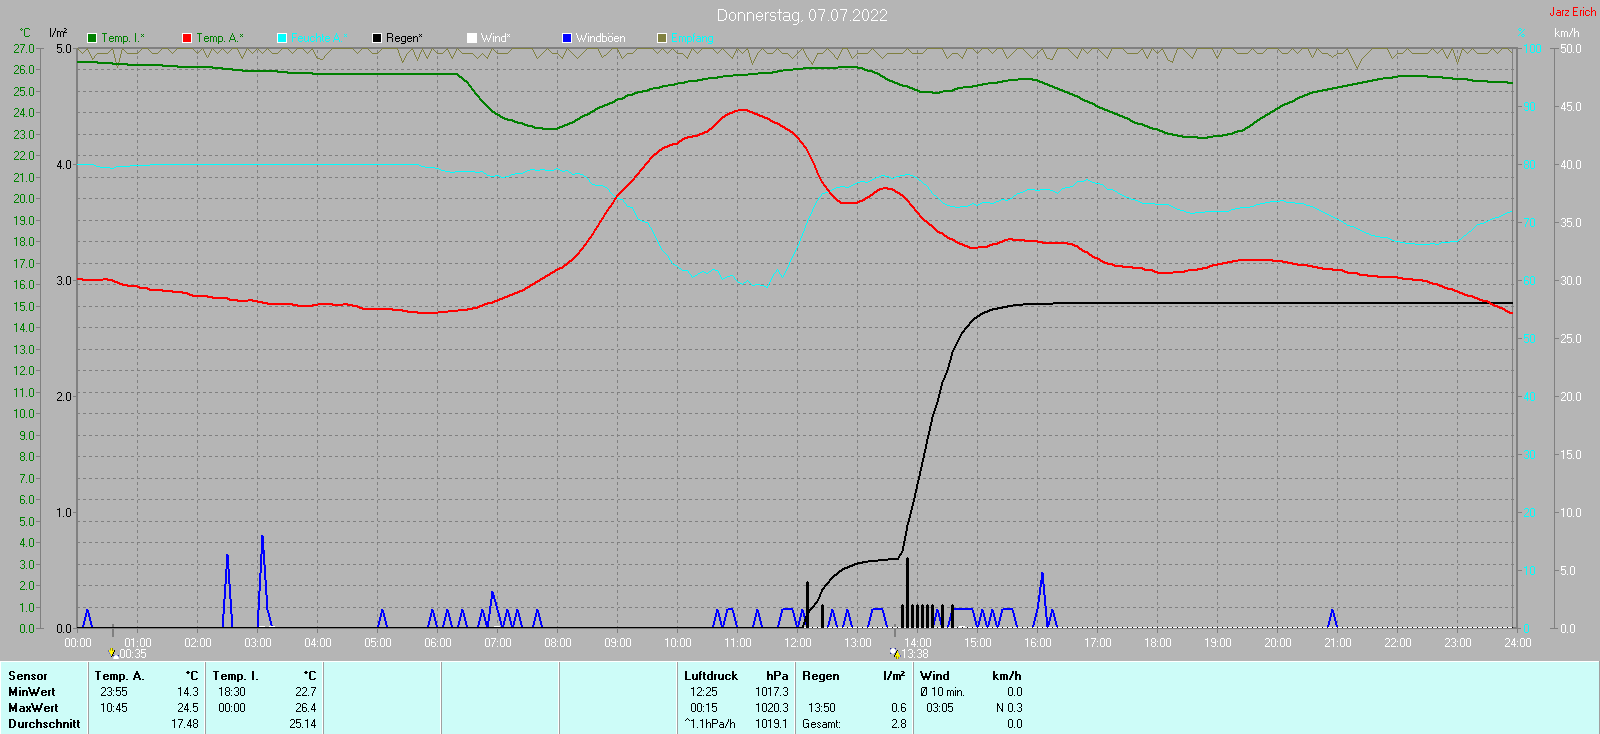
Task: Click the '13:50' rain time cell
Action: [x=822, y=708]
